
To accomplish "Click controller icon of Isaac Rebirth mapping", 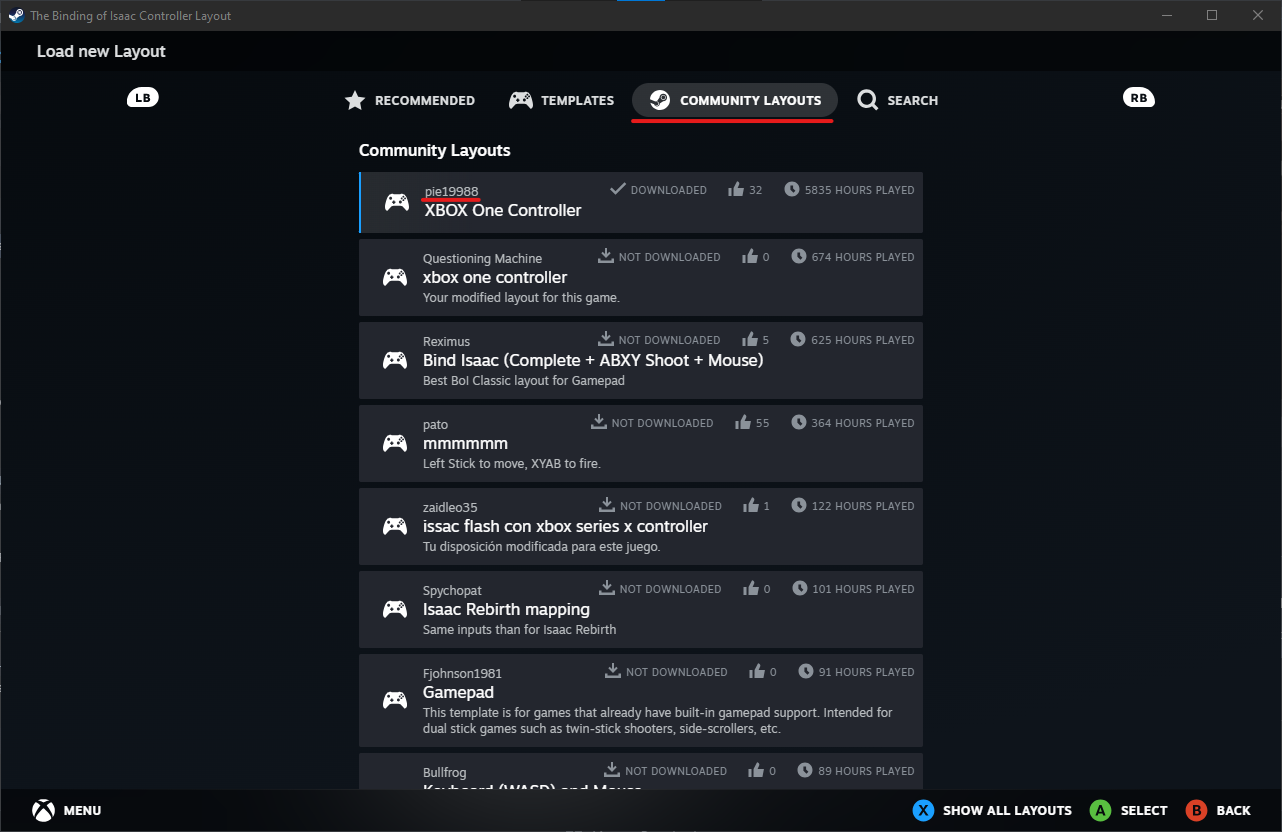I will click(x=395, y=610).
